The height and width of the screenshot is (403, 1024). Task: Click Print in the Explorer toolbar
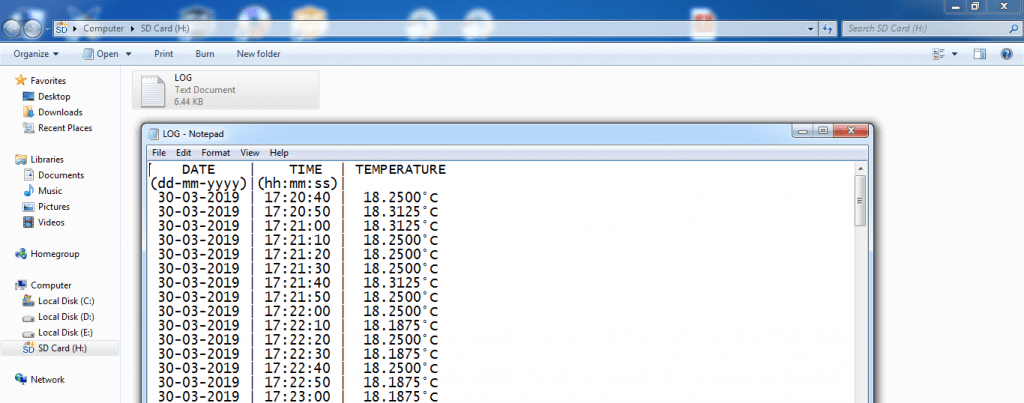click(x=164, y=54)
